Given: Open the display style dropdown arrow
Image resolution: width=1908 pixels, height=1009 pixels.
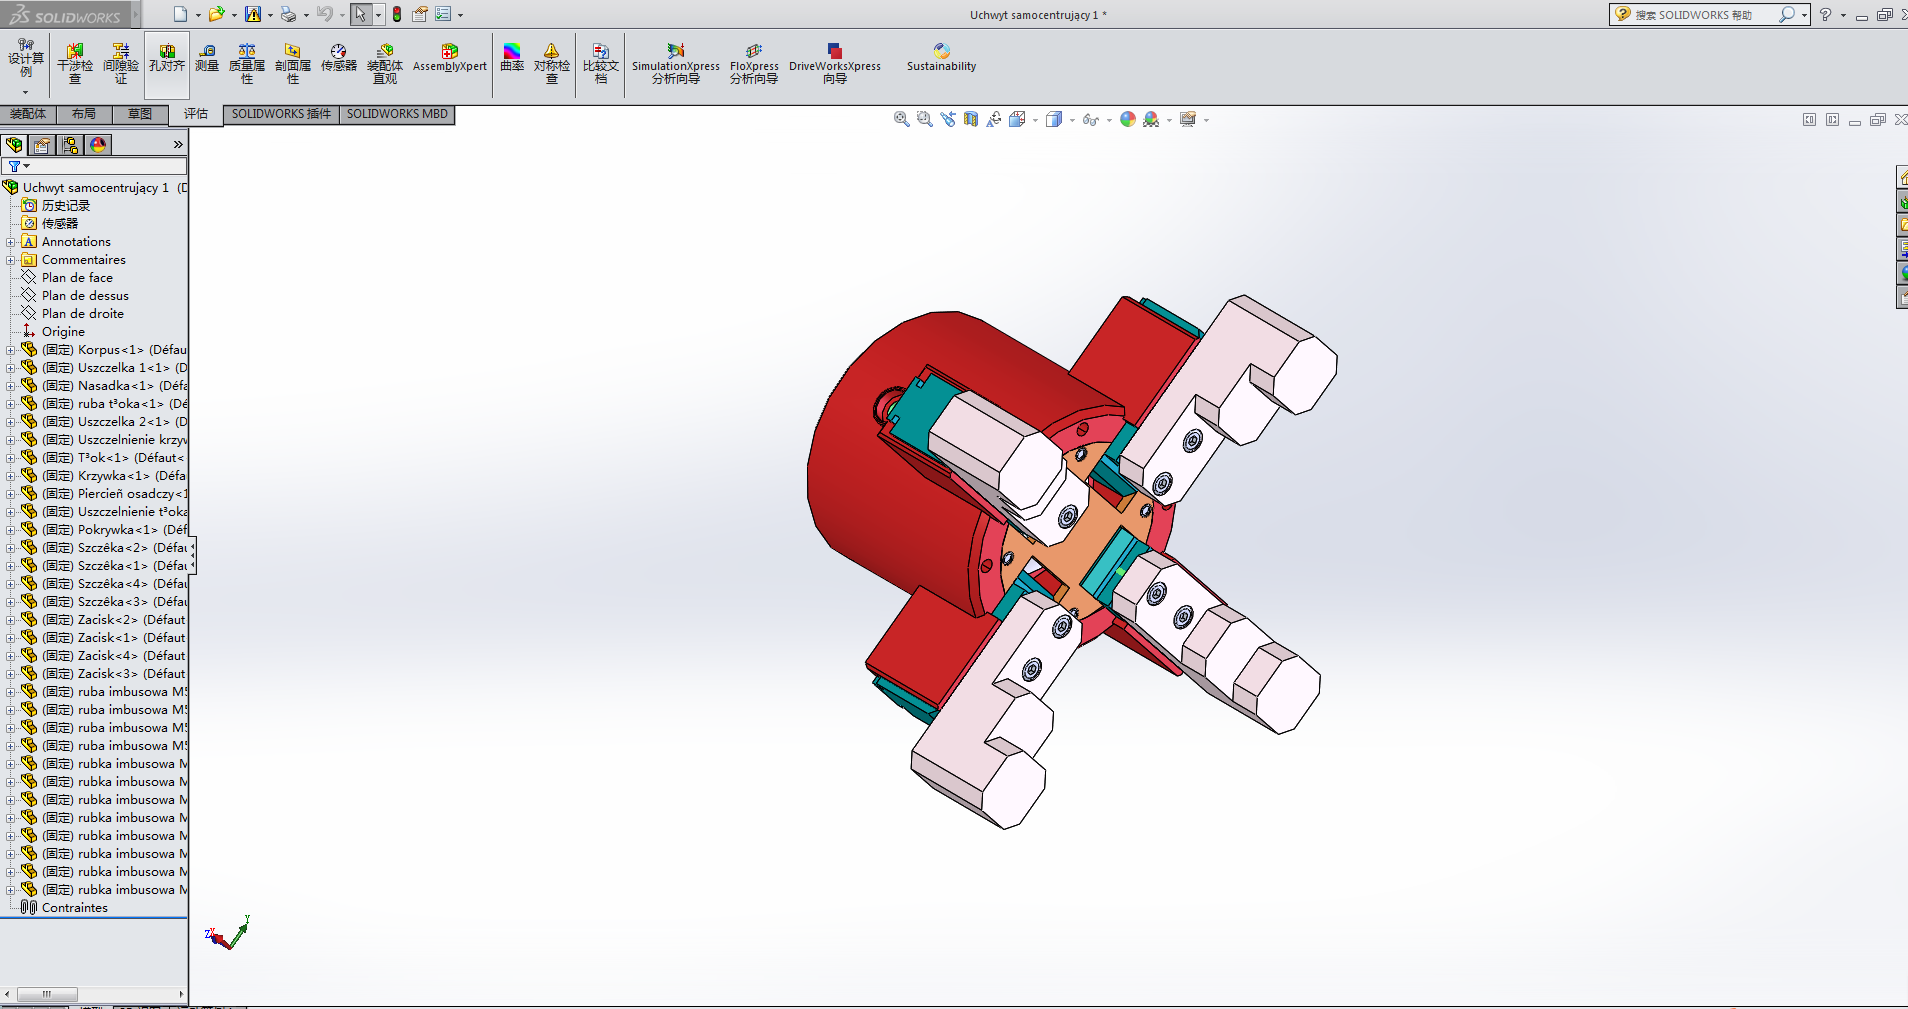Looking at the screenshot, I should (1072, 120).
